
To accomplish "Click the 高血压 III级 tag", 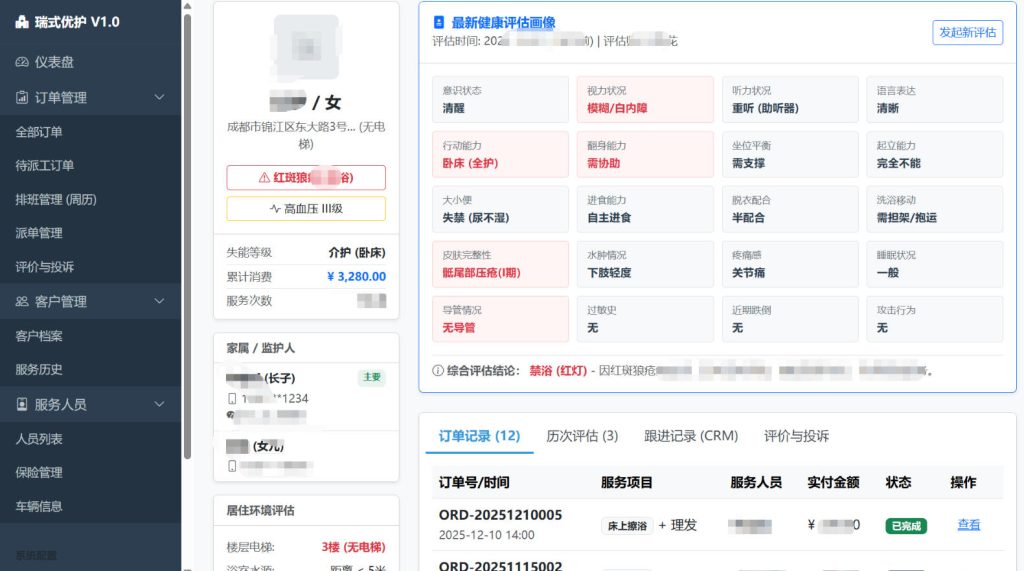I will 306,208.
